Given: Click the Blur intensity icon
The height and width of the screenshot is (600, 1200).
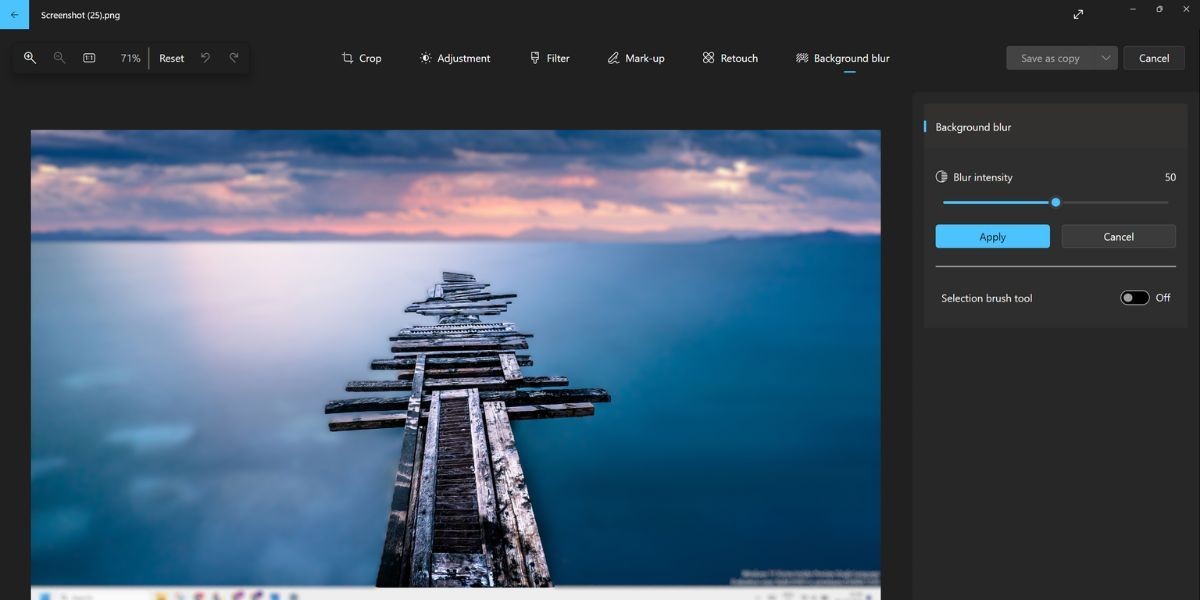Looking at the screenshot, I should (x=941, y=177).
